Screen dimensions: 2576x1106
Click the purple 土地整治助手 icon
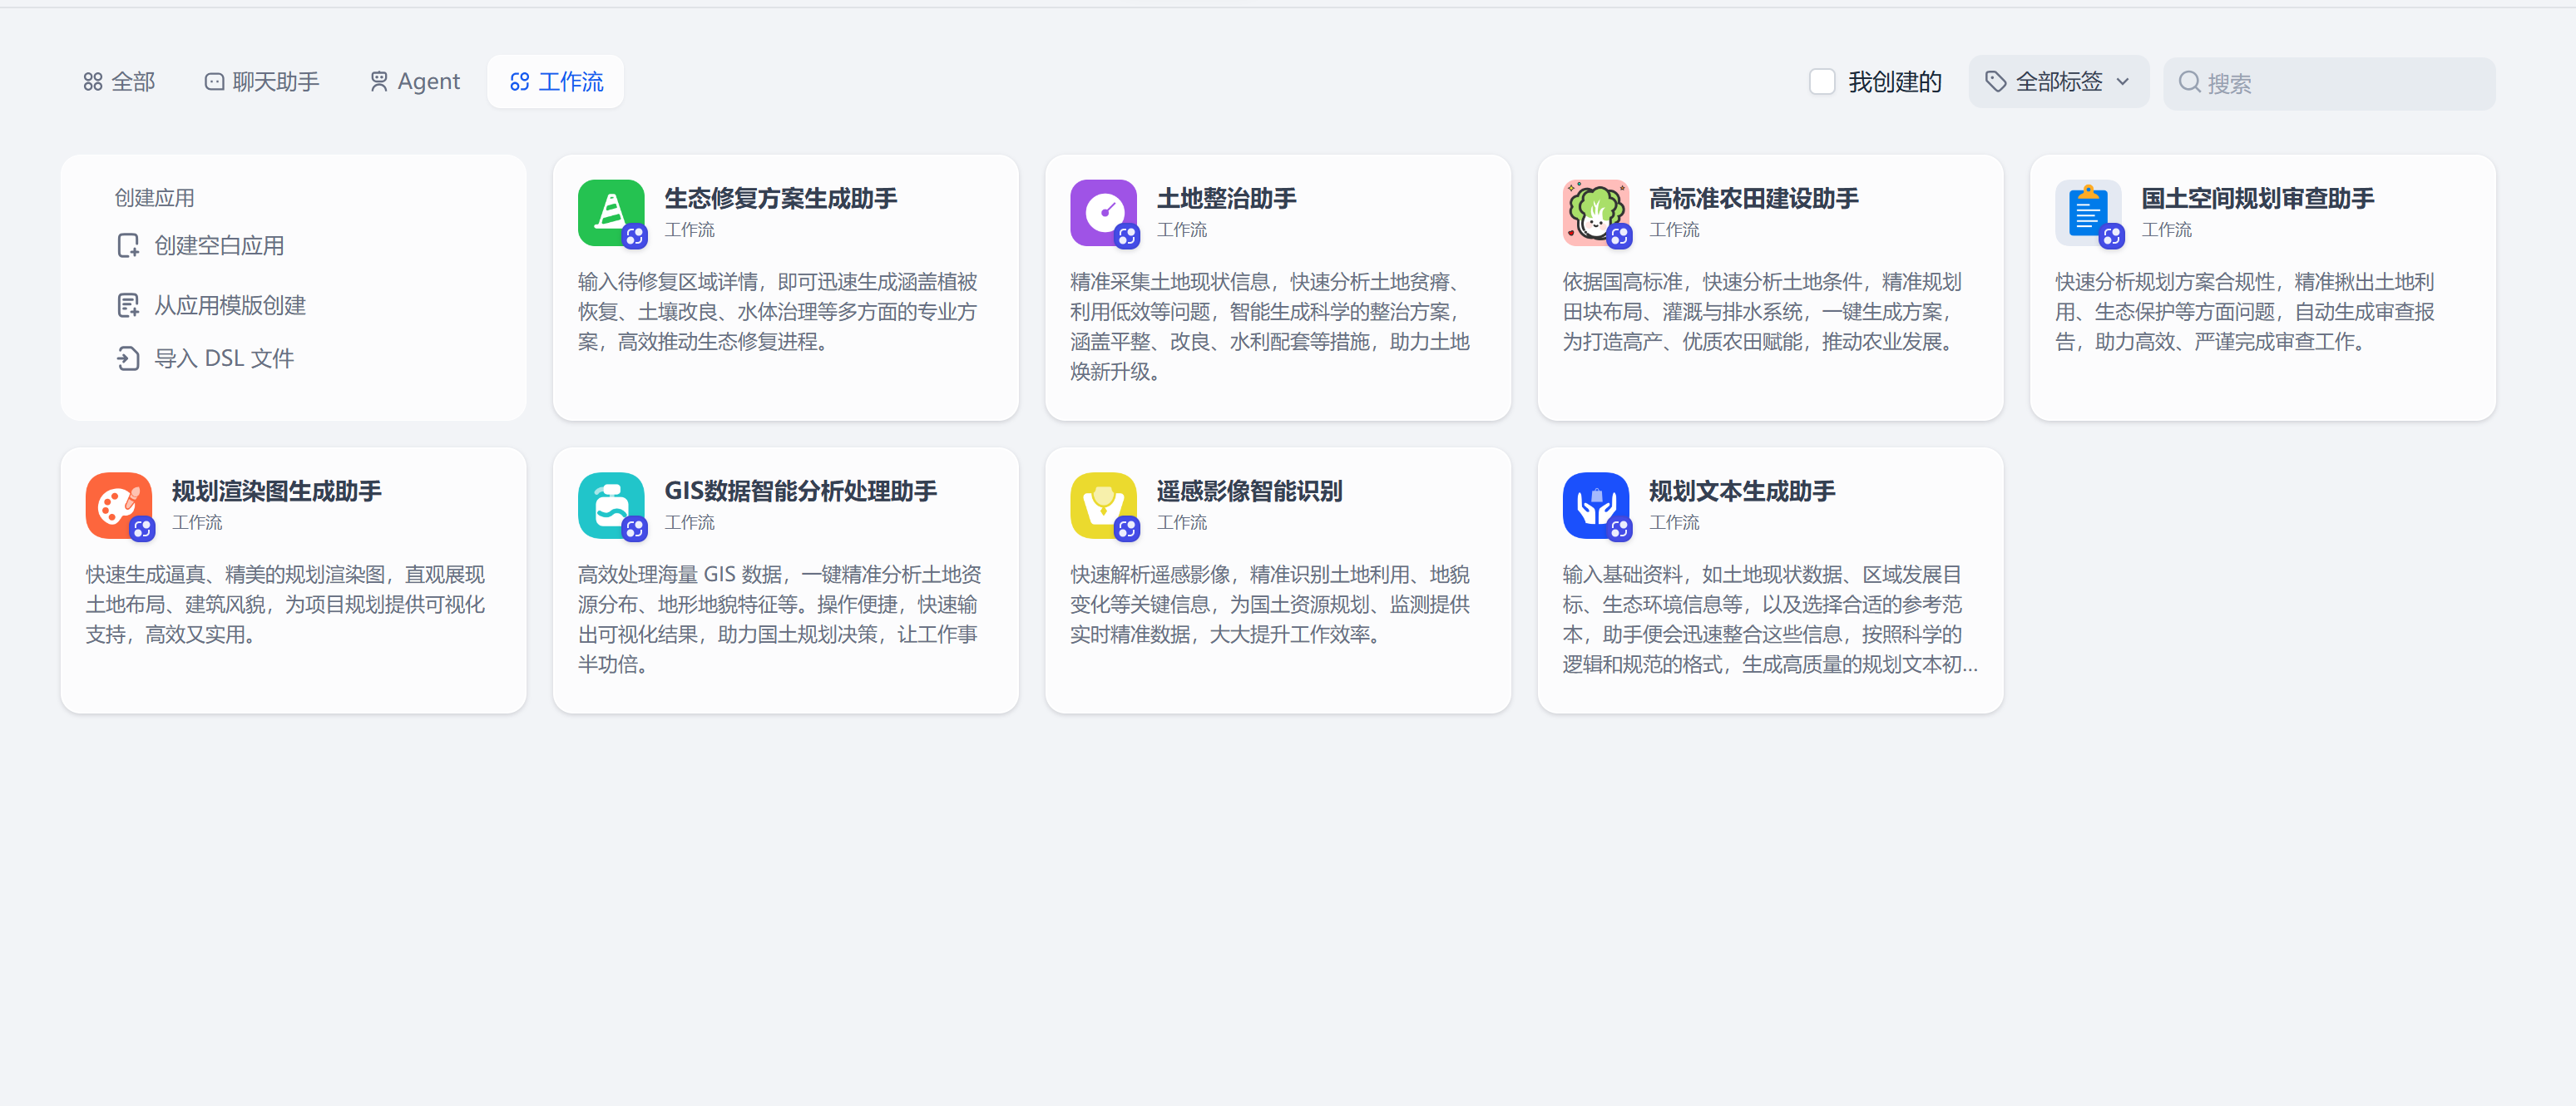1103,212
